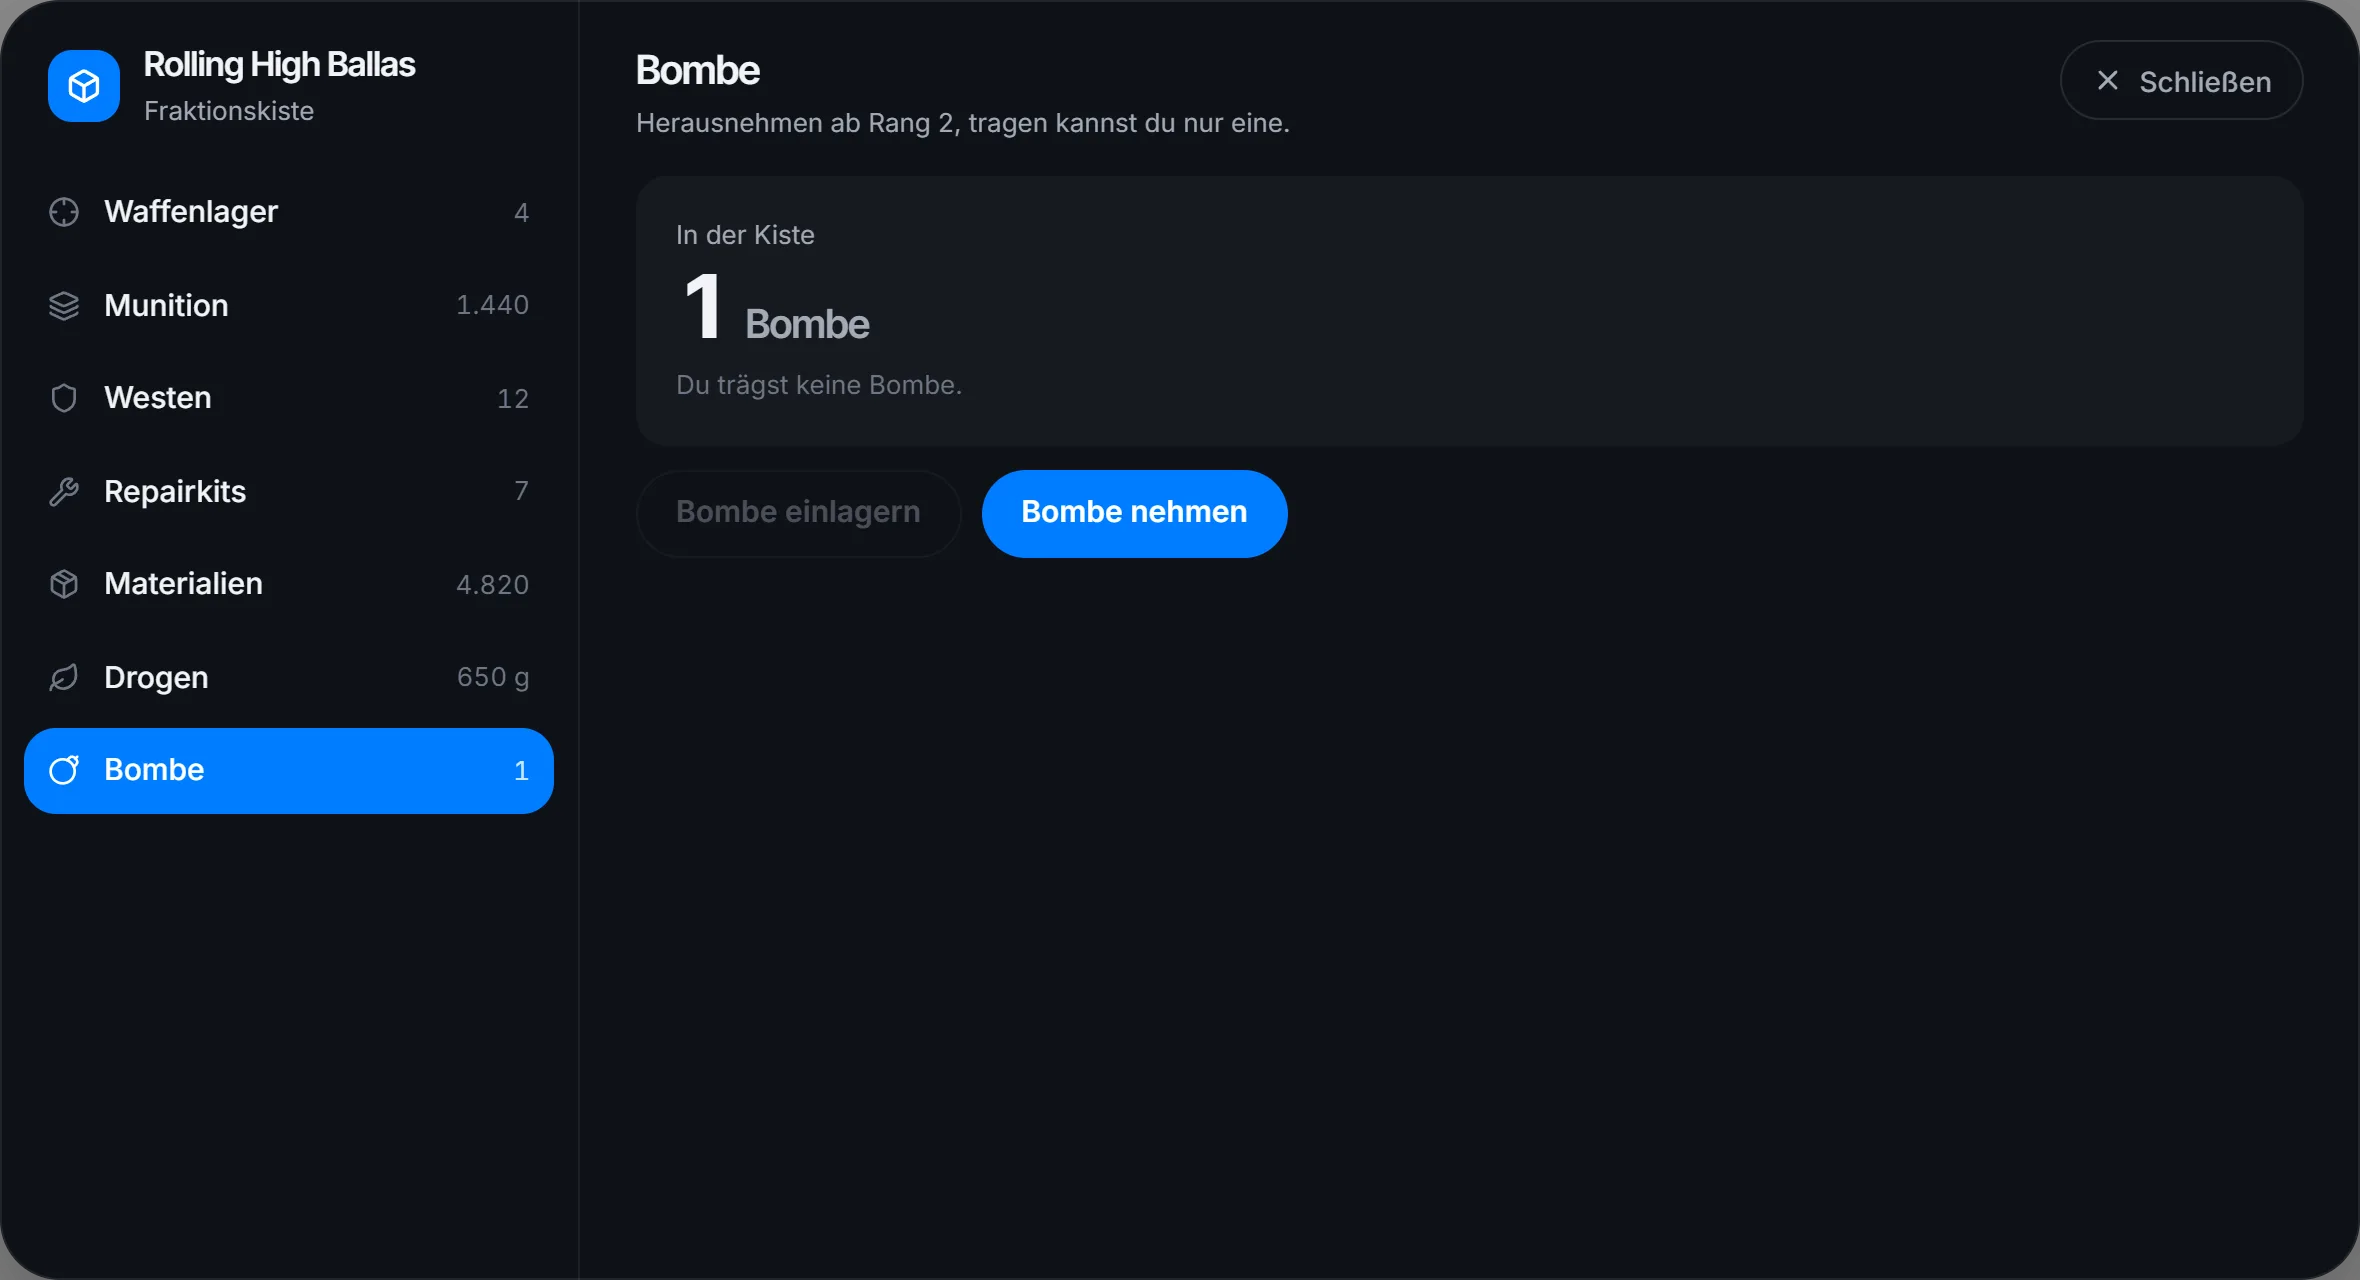This screenshot has width=2360, height=1280.
Task: Close the crate with Schließen
Action: click(x=2181, y=81)
